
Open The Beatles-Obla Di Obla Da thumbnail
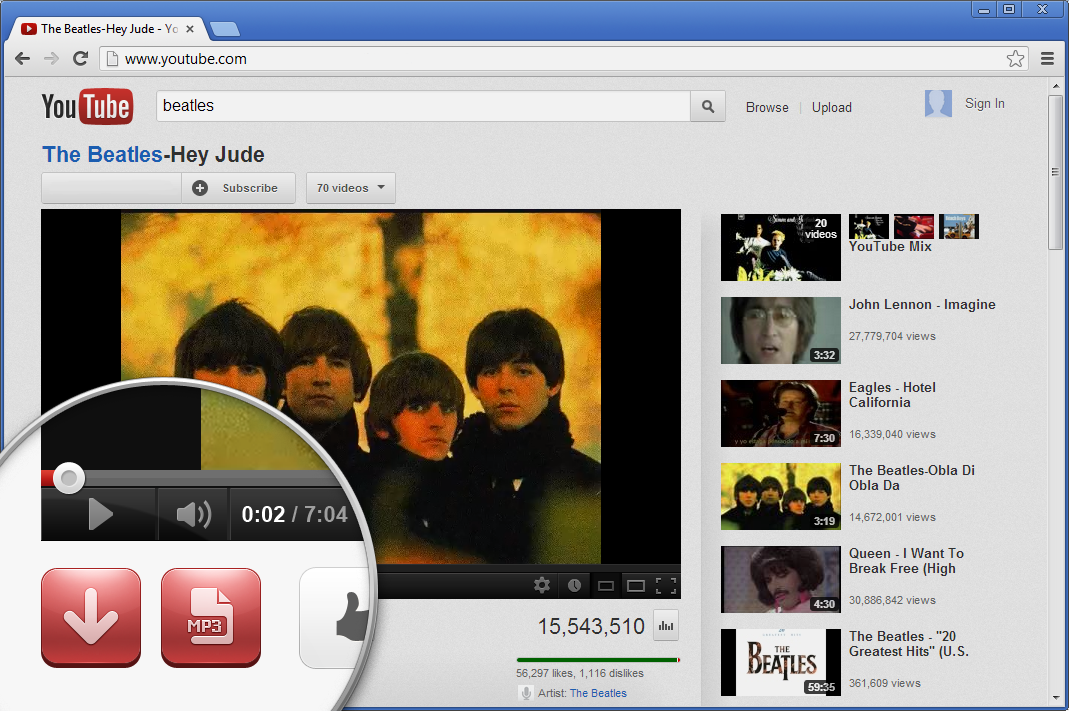click(781, 497)
